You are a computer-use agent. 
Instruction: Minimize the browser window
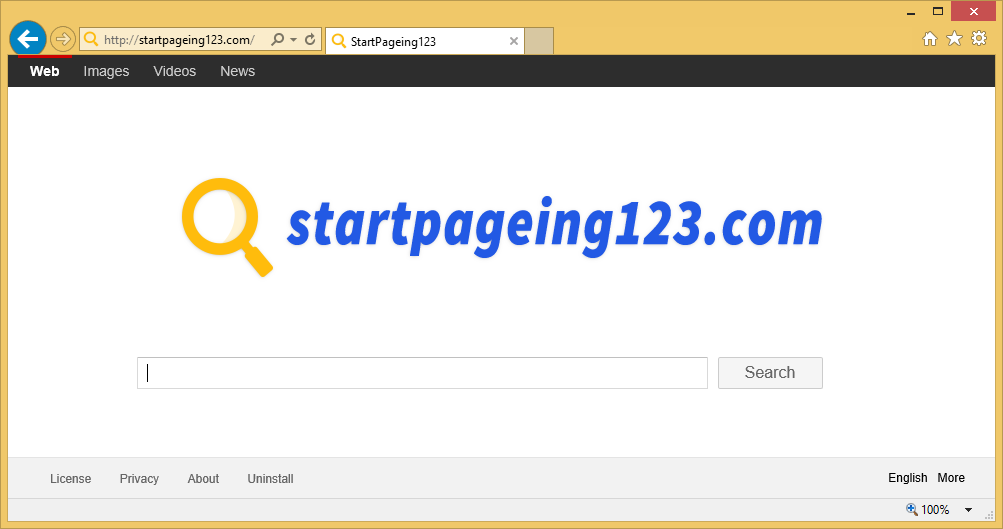click(x=911, y=12)
